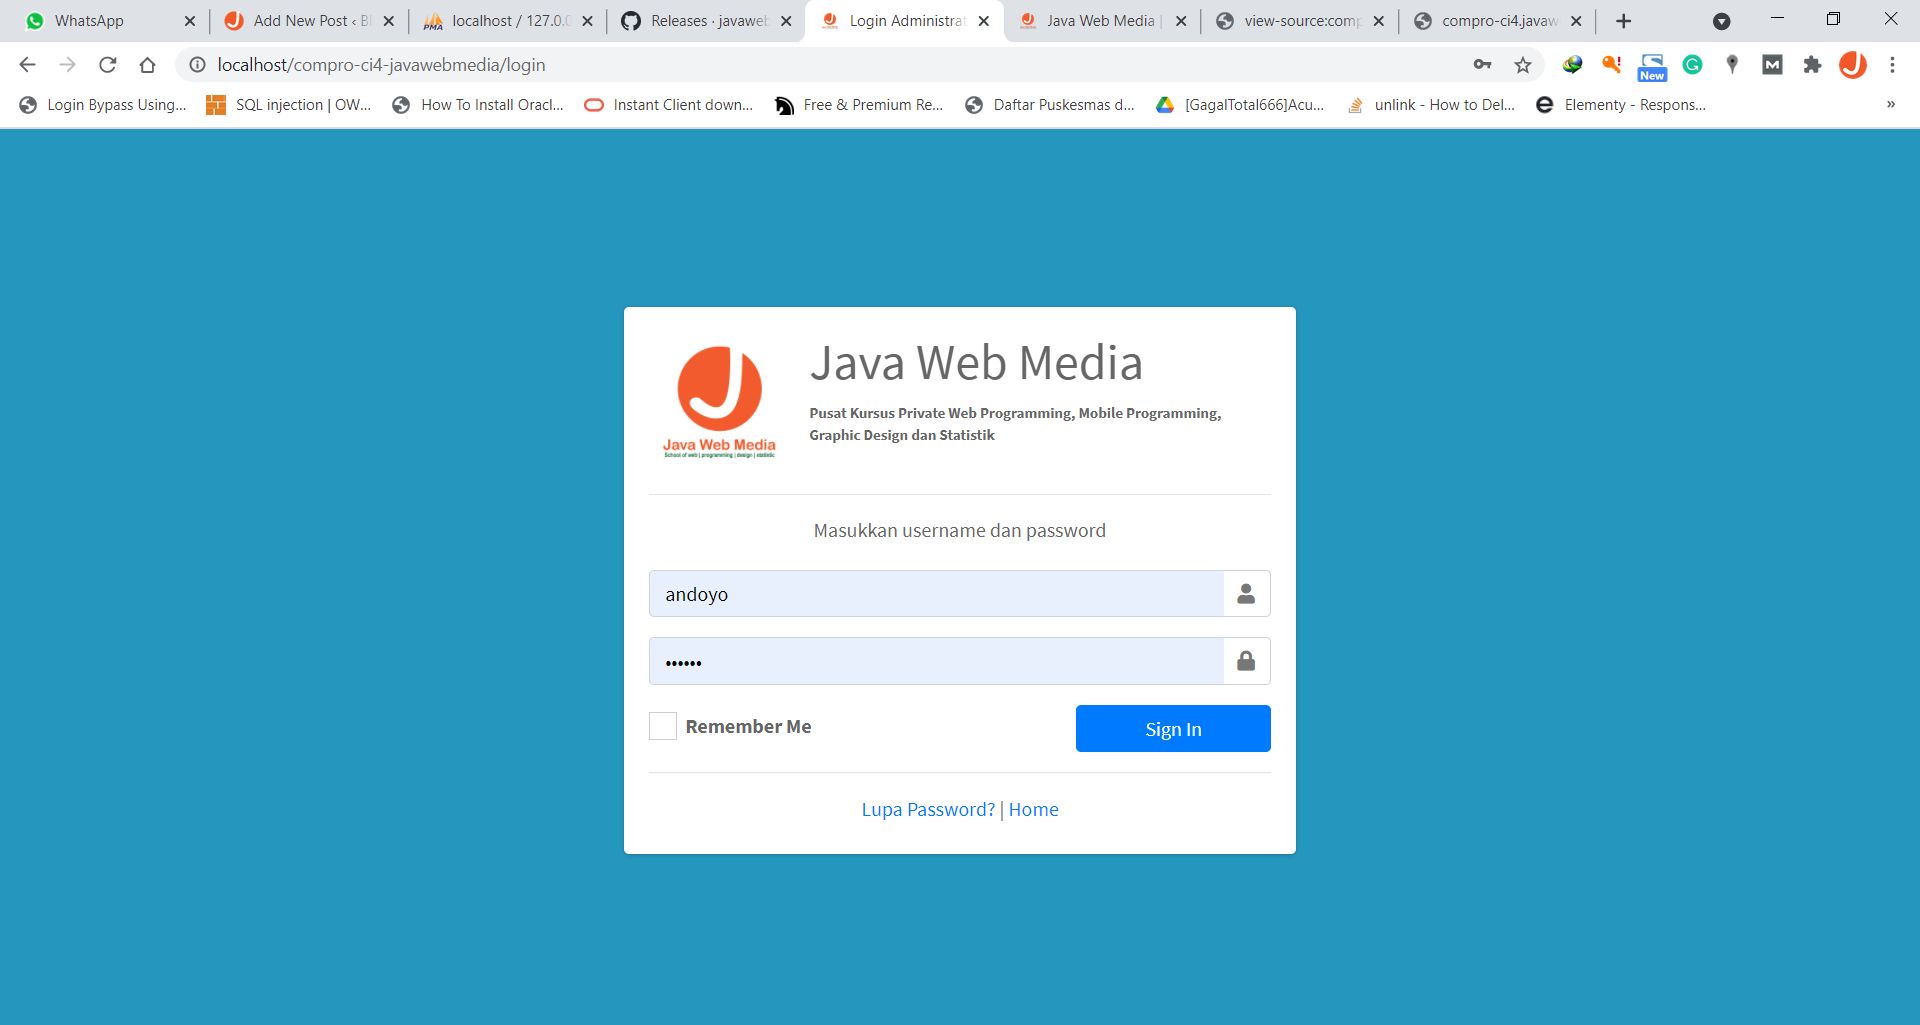Click the key icon in the address bar
This screenshot has height=1025, width=1920.
1481,64
